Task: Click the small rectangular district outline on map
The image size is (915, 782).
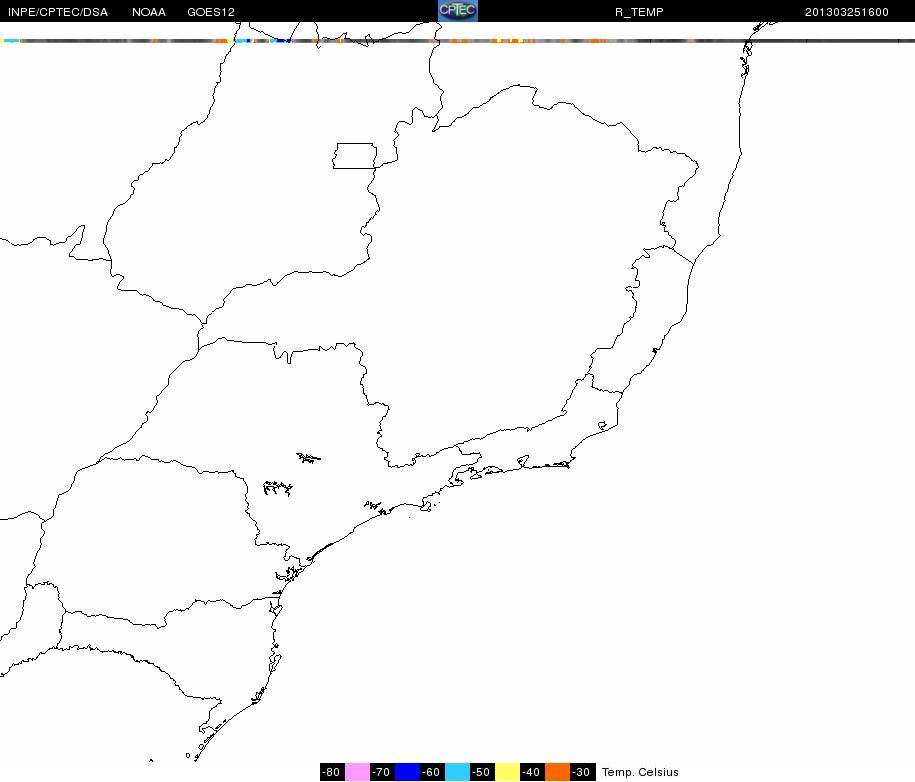Action: pyautogui.click(x=355, y=156)
